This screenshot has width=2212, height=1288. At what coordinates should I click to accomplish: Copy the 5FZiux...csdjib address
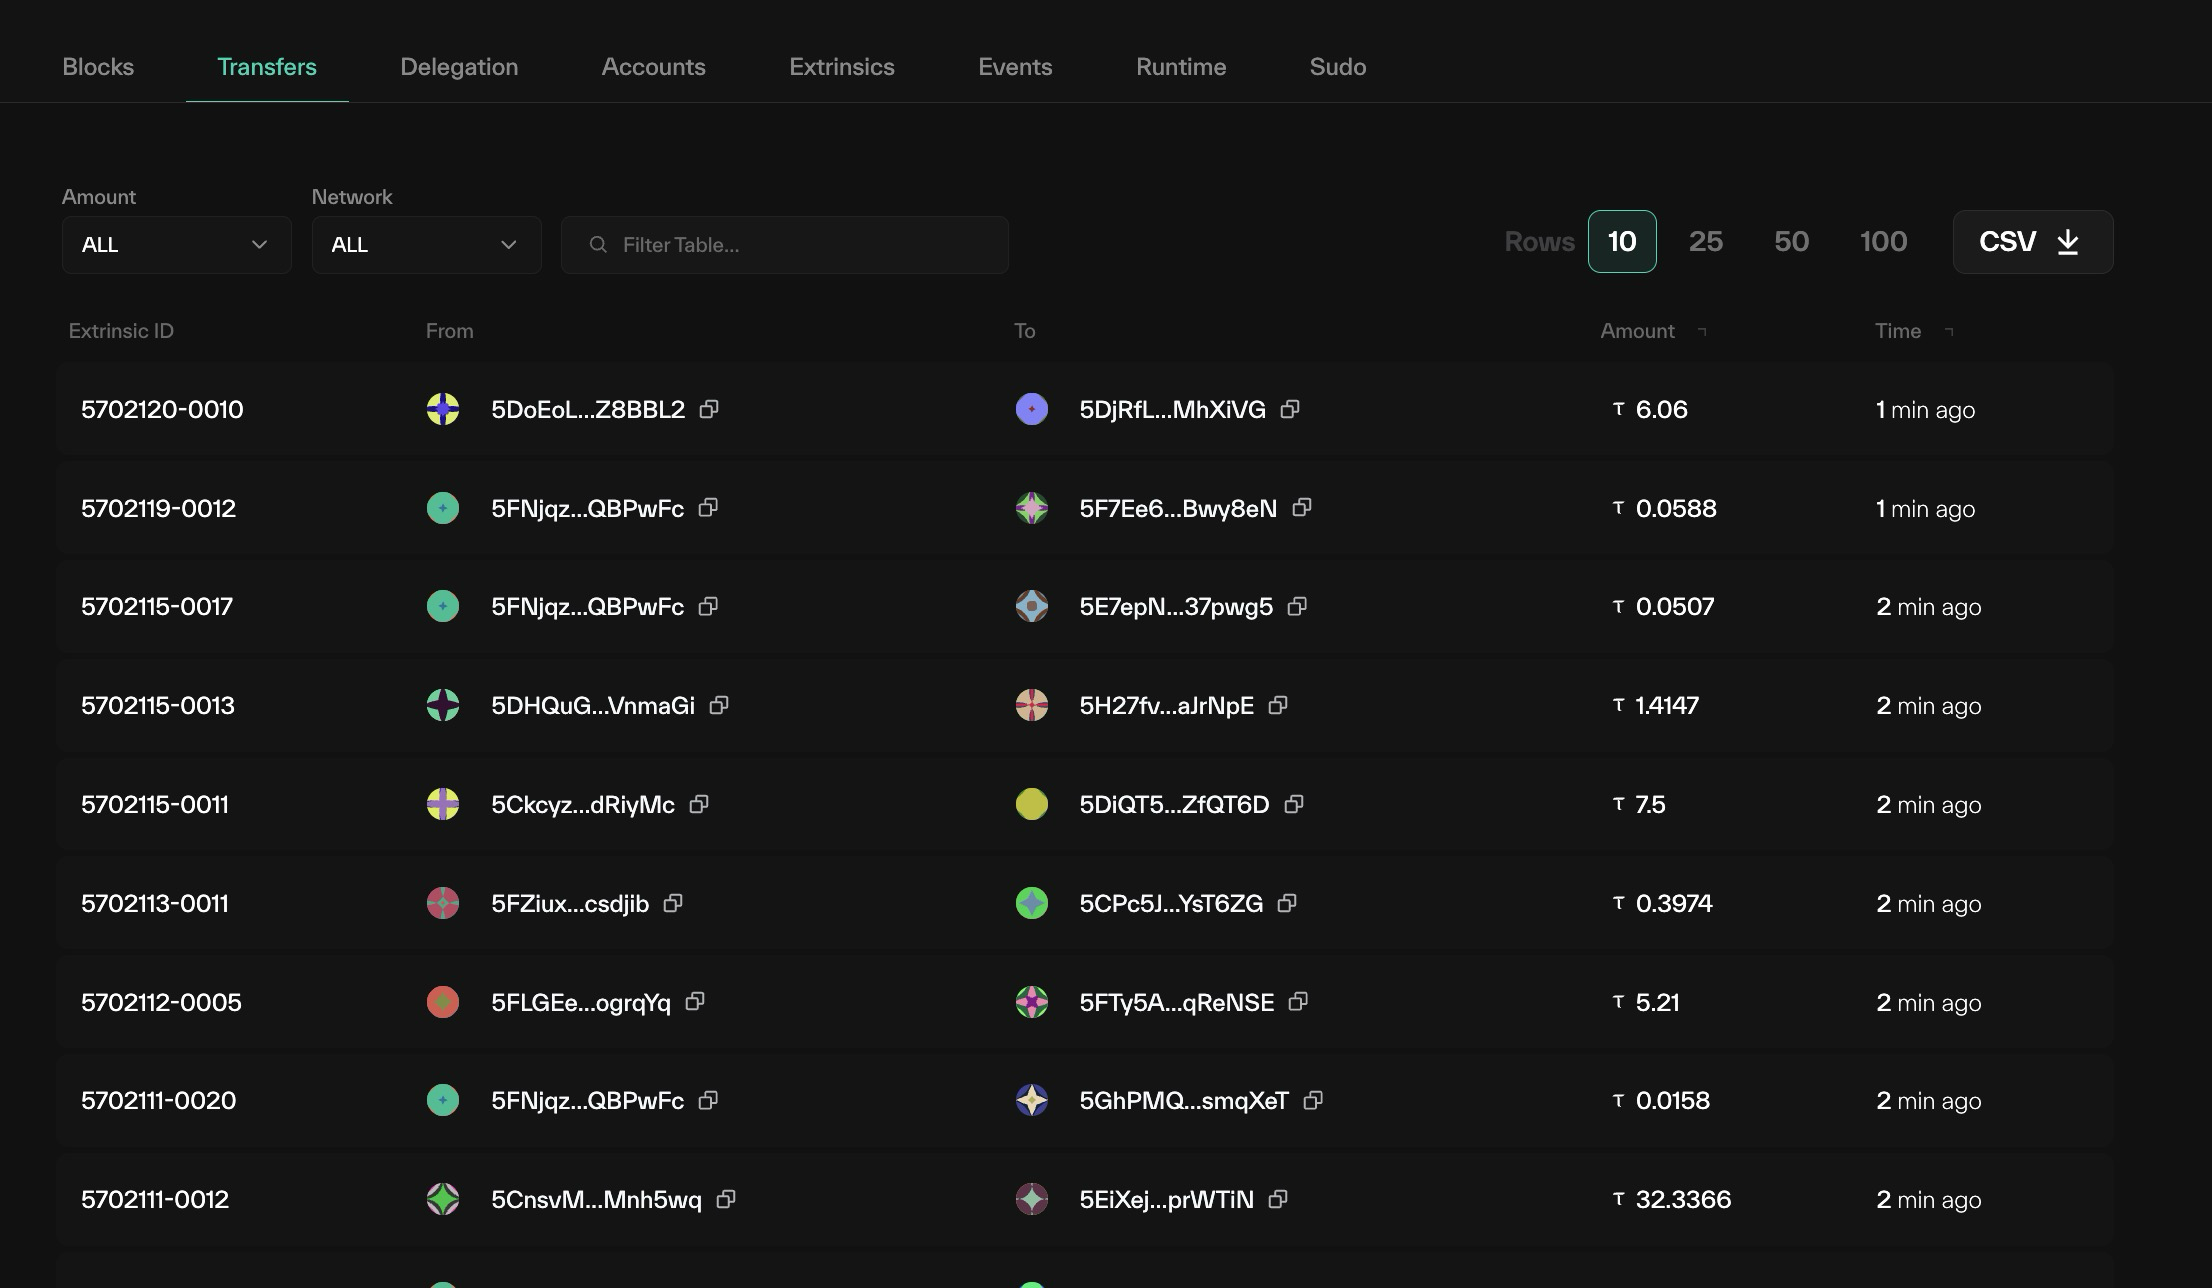(x=673, y=903)
